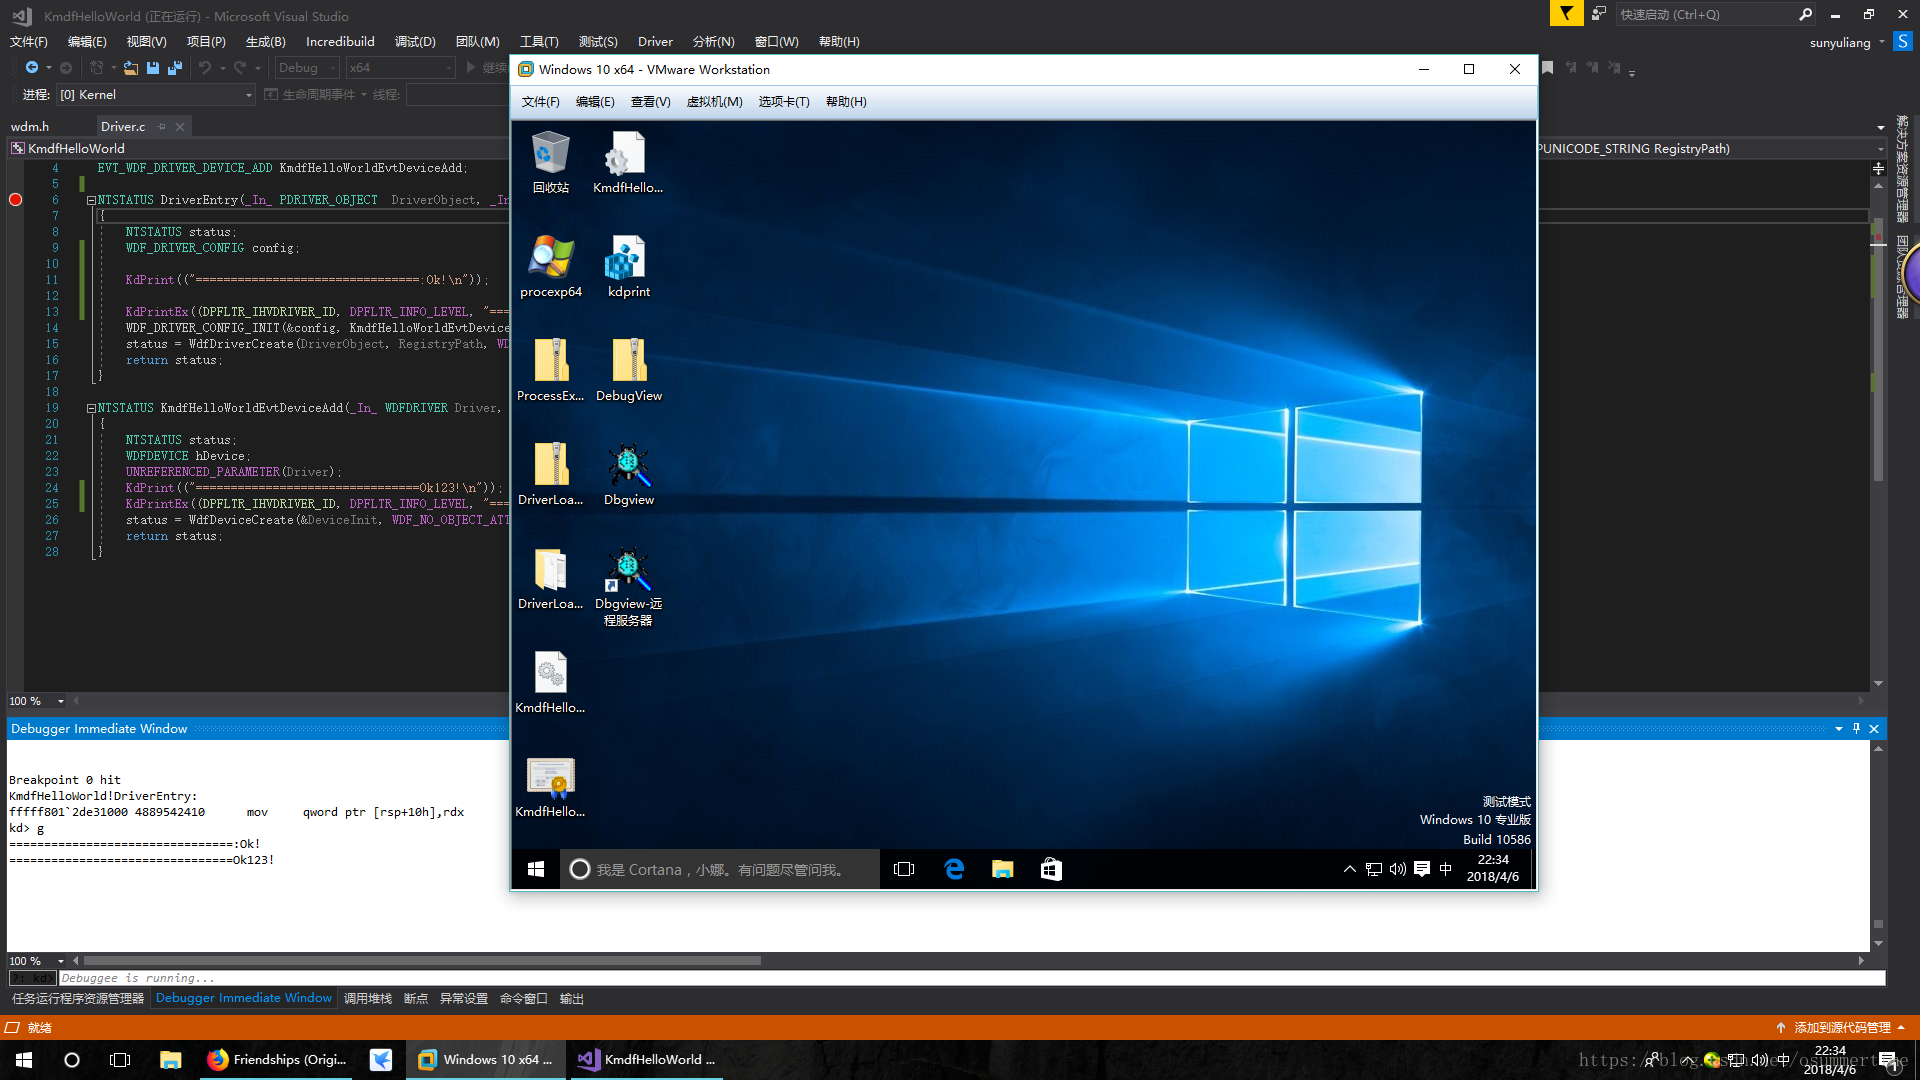1920x1080 pixels.
Task: Open the sunyuliang account dropdown
Action: [1847, 42]
